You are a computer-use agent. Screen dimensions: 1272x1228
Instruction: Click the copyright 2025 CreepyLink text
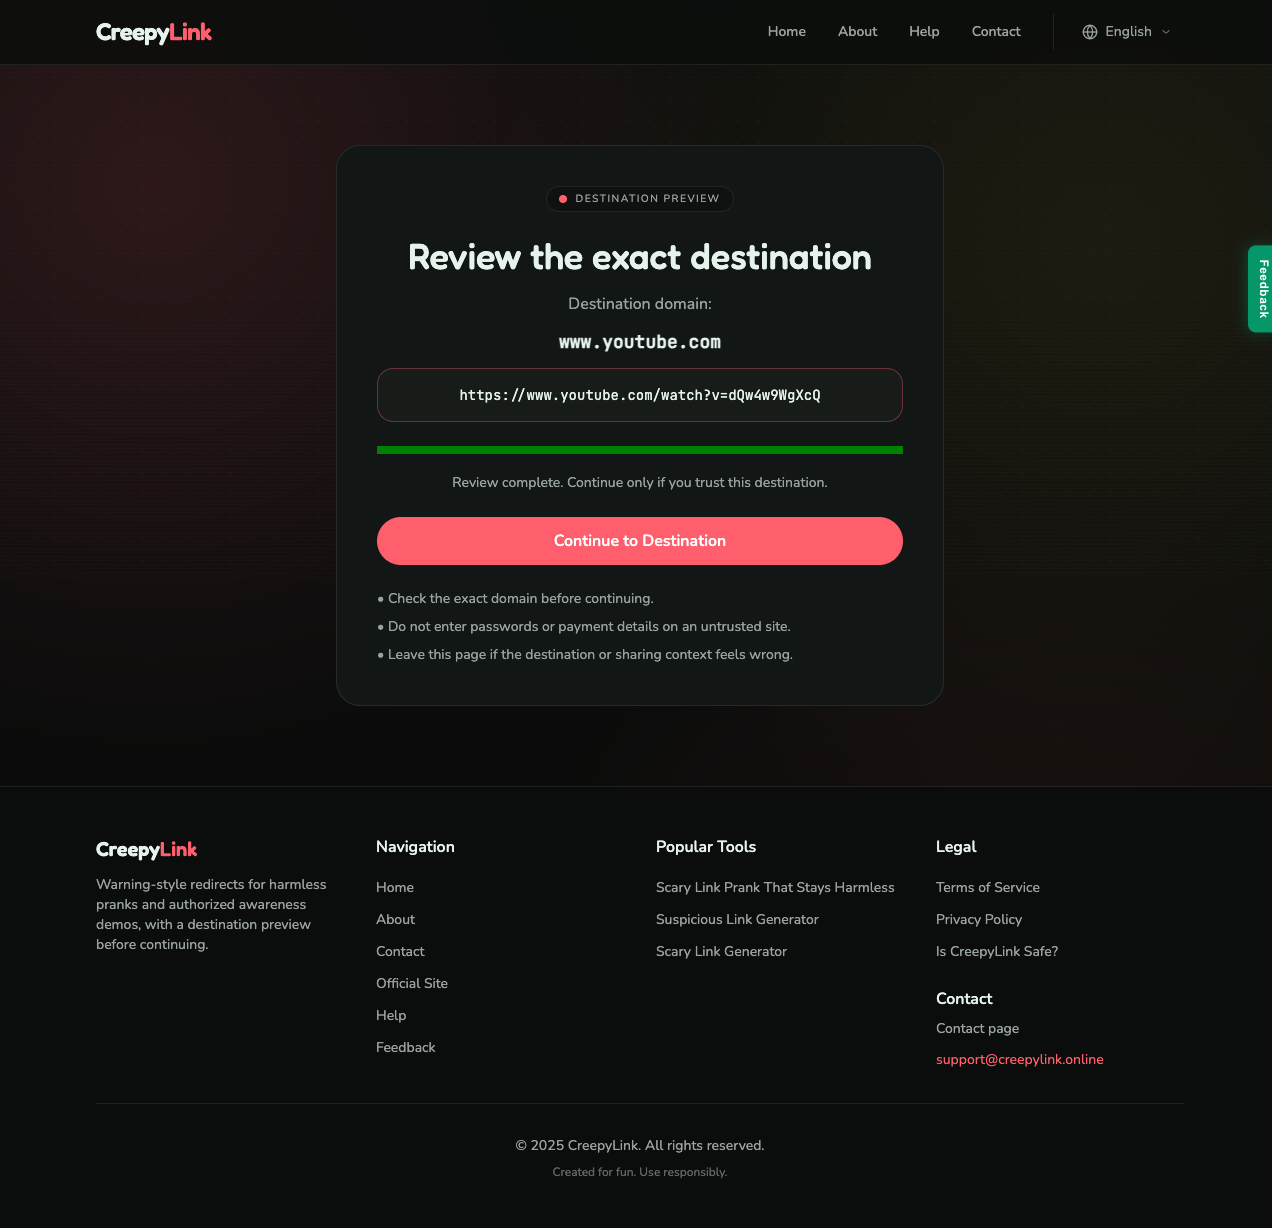[640, 1146]
